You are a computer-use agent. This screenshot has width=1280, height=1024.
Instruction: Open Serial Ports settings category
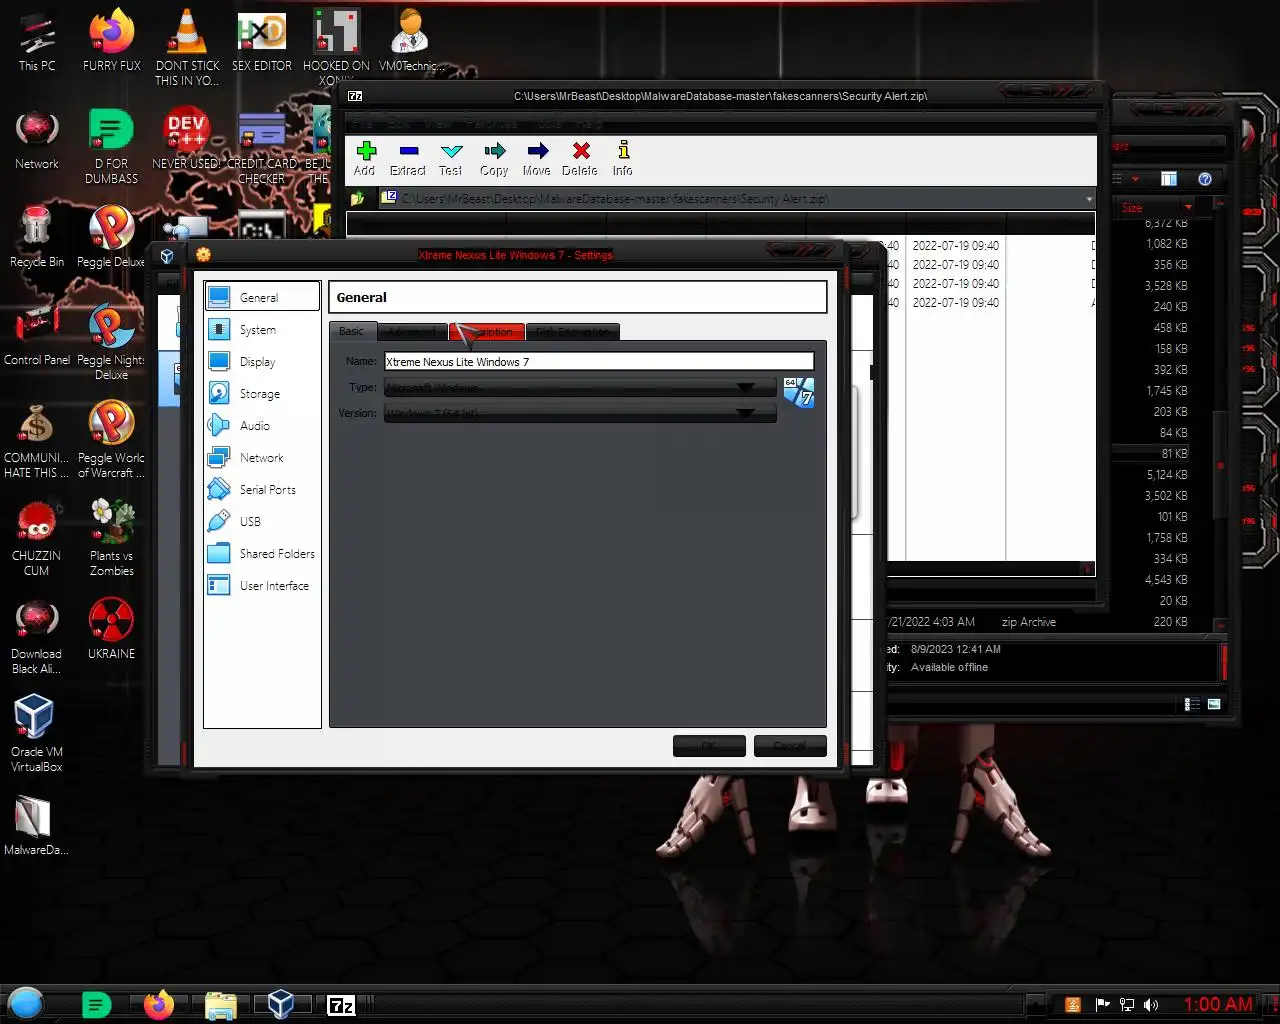[x=262, y=490]
